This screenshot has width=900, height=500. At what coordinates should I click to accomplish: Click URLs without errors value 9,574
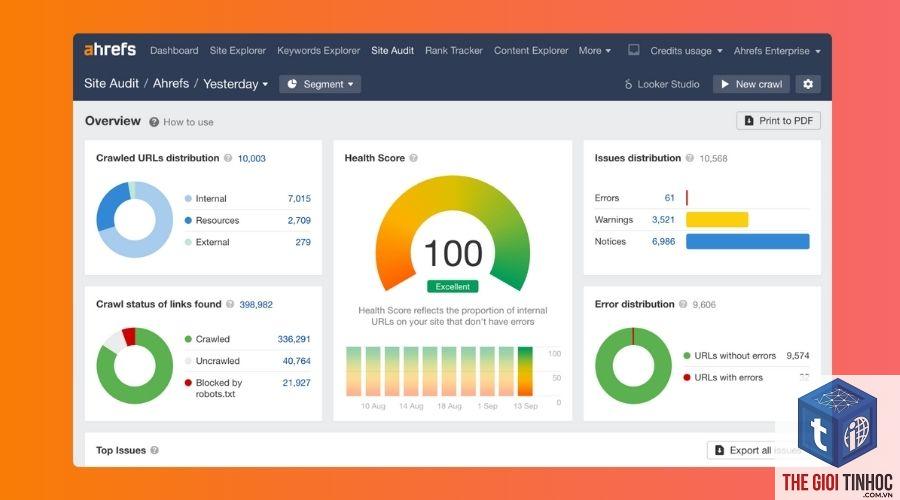798,356
